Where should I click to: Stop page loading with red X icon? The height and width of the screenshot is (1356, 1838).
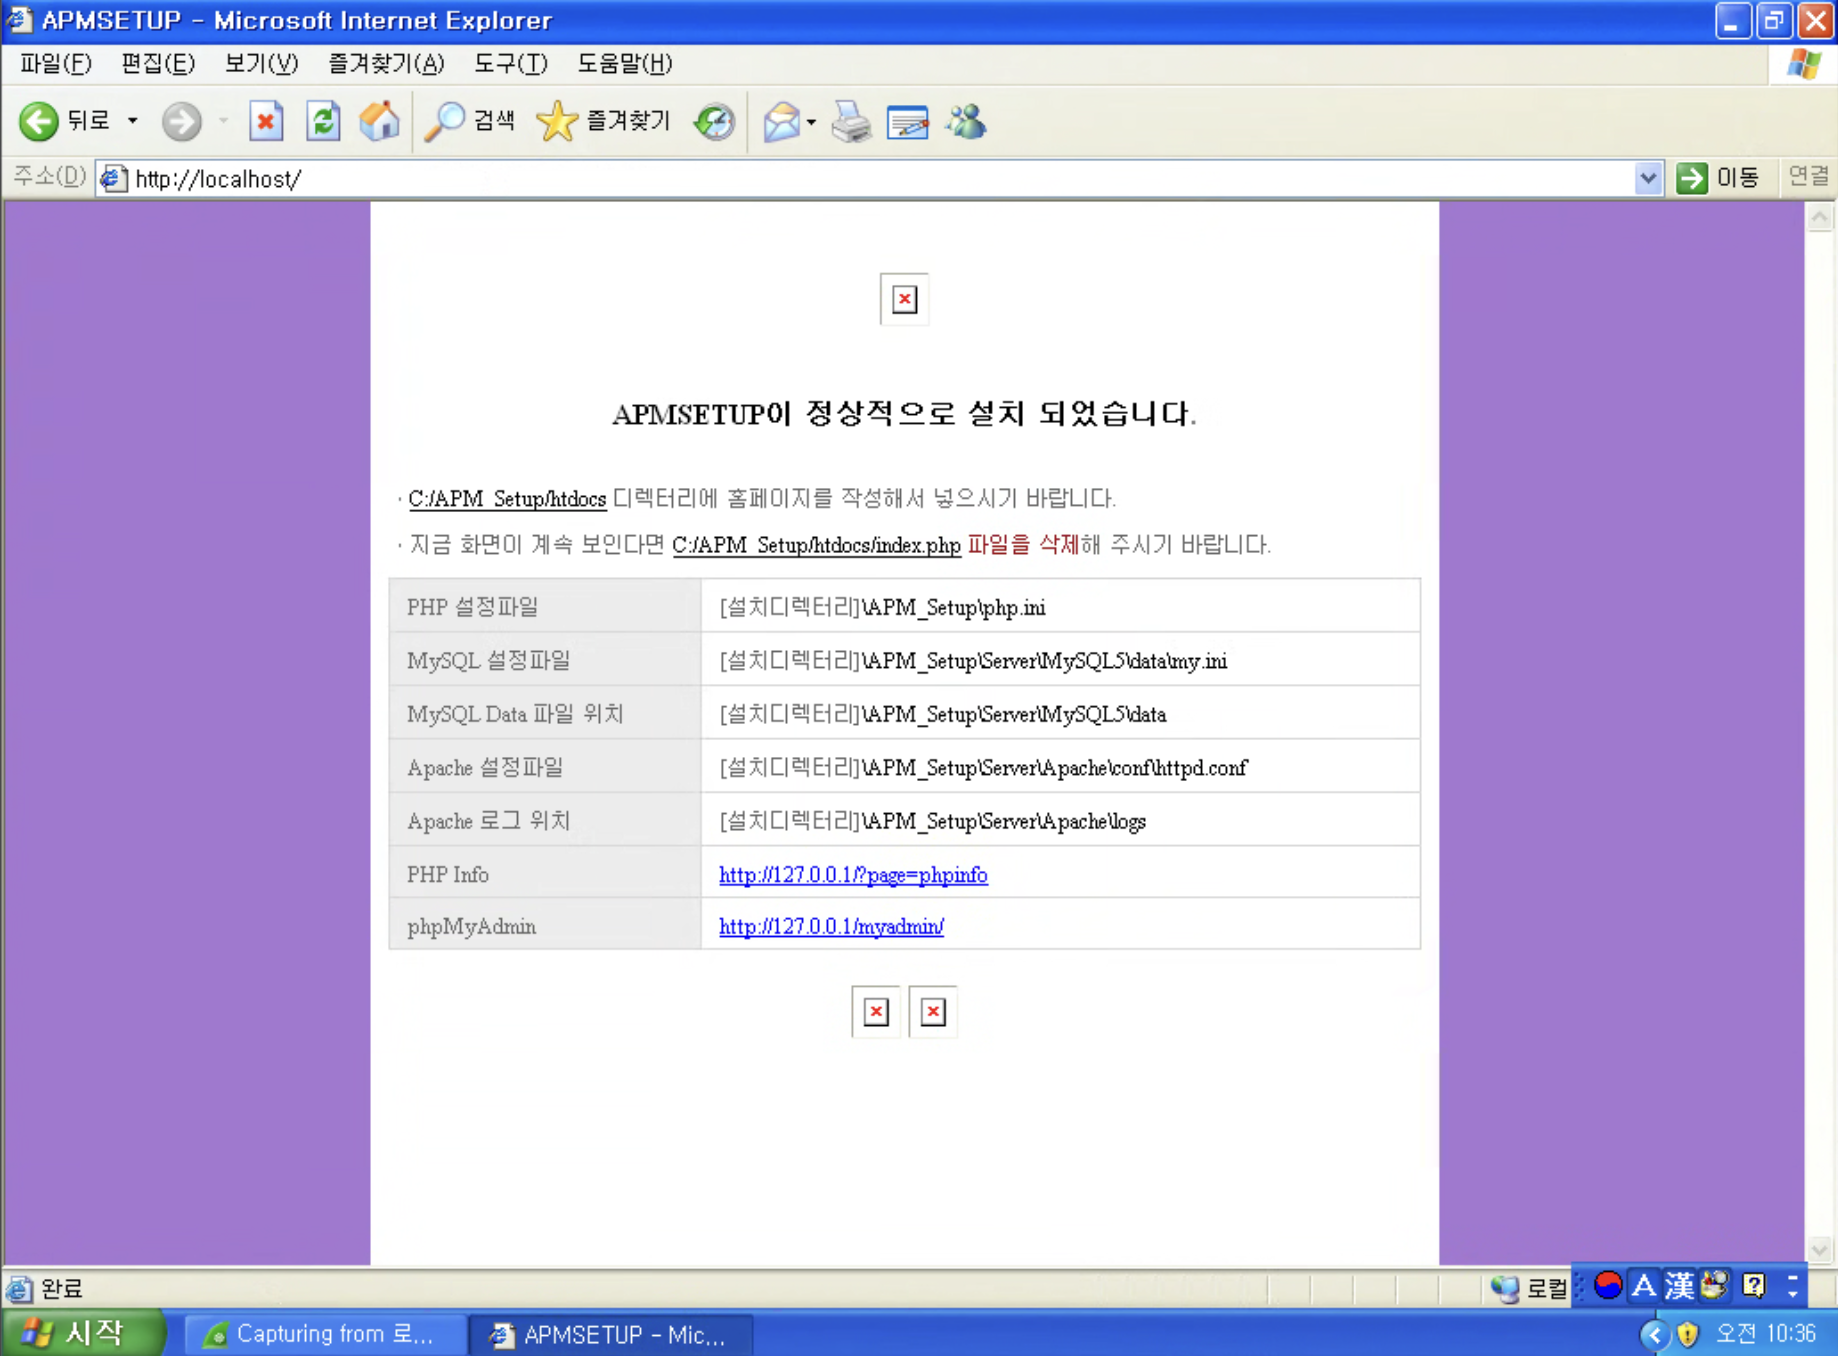pos(266,122)
